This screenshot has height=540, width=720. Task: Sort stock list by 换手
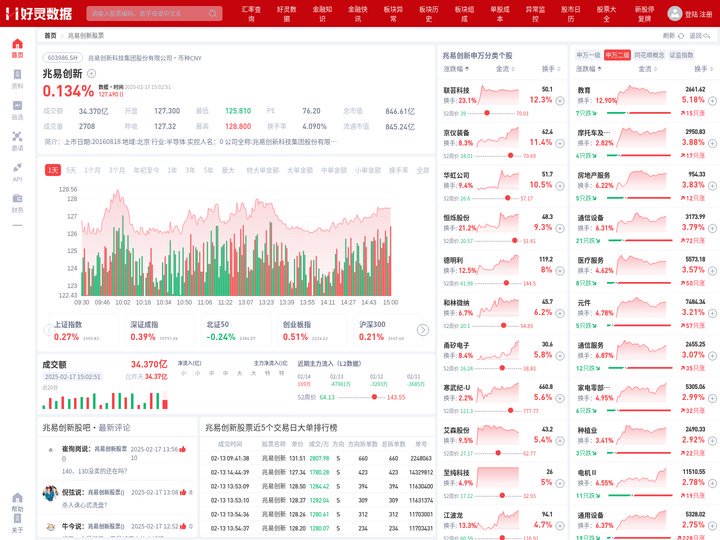click(551, 69)
